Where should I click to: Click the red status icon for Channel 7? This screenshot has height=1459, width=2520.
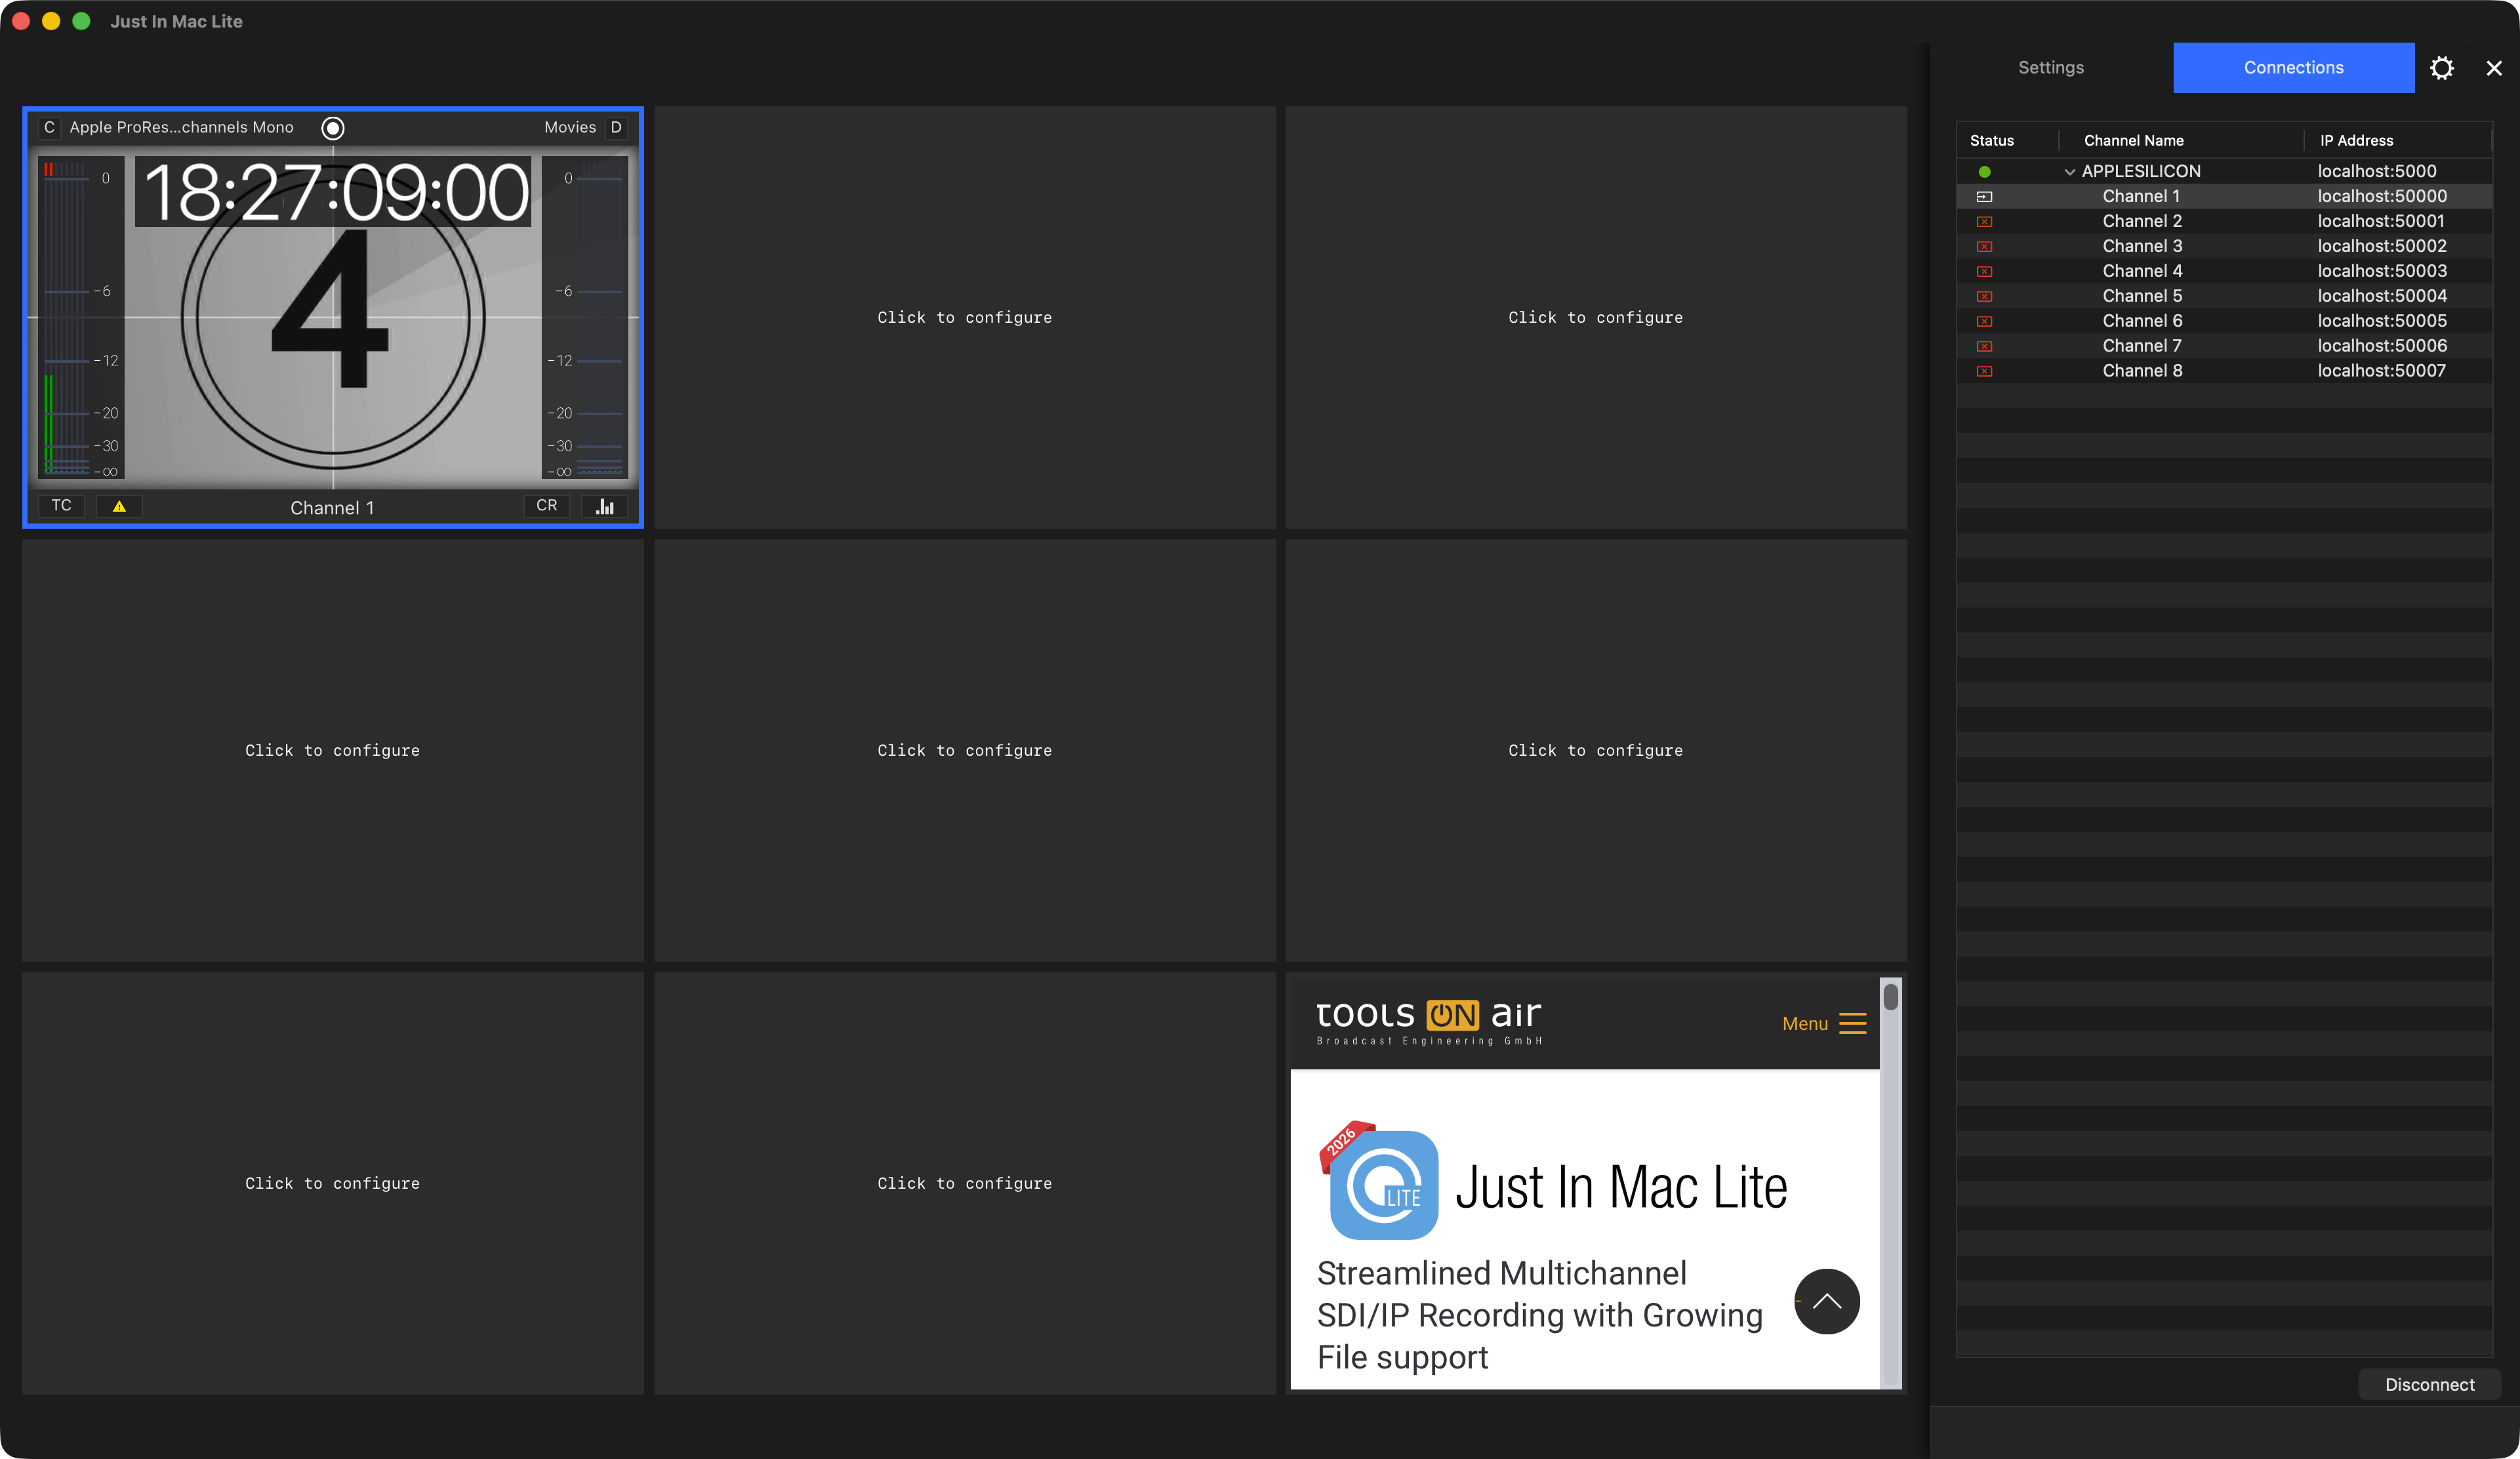pos(1984,347)
